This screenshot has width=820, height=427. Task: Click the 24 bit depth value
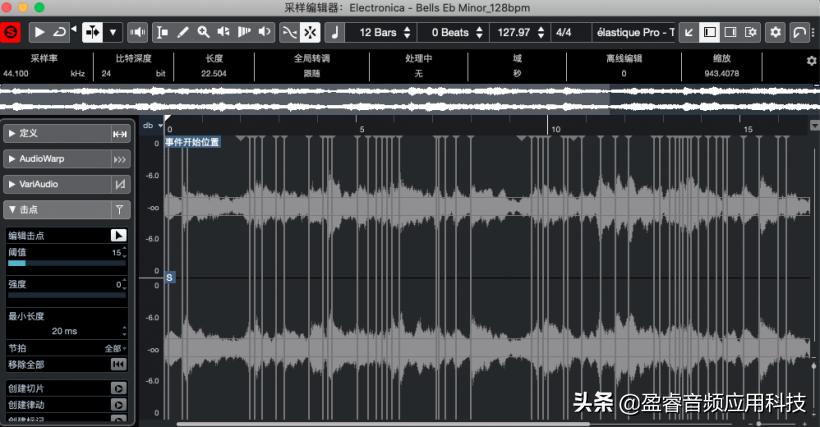(x=106, y=74)
